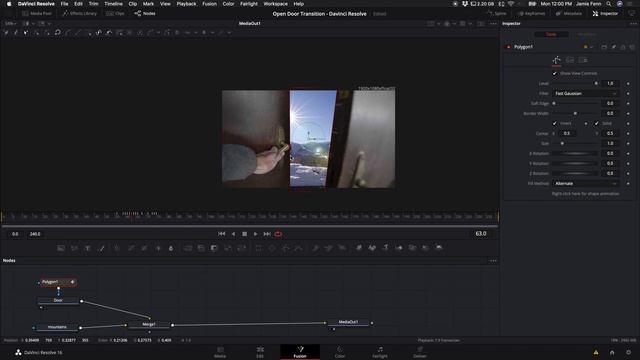Open the Media Pool panel

38,13
